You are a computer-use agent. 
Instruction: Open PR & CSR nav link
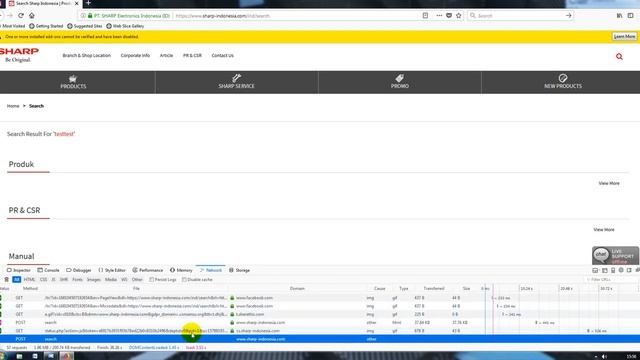coord(192,56)
